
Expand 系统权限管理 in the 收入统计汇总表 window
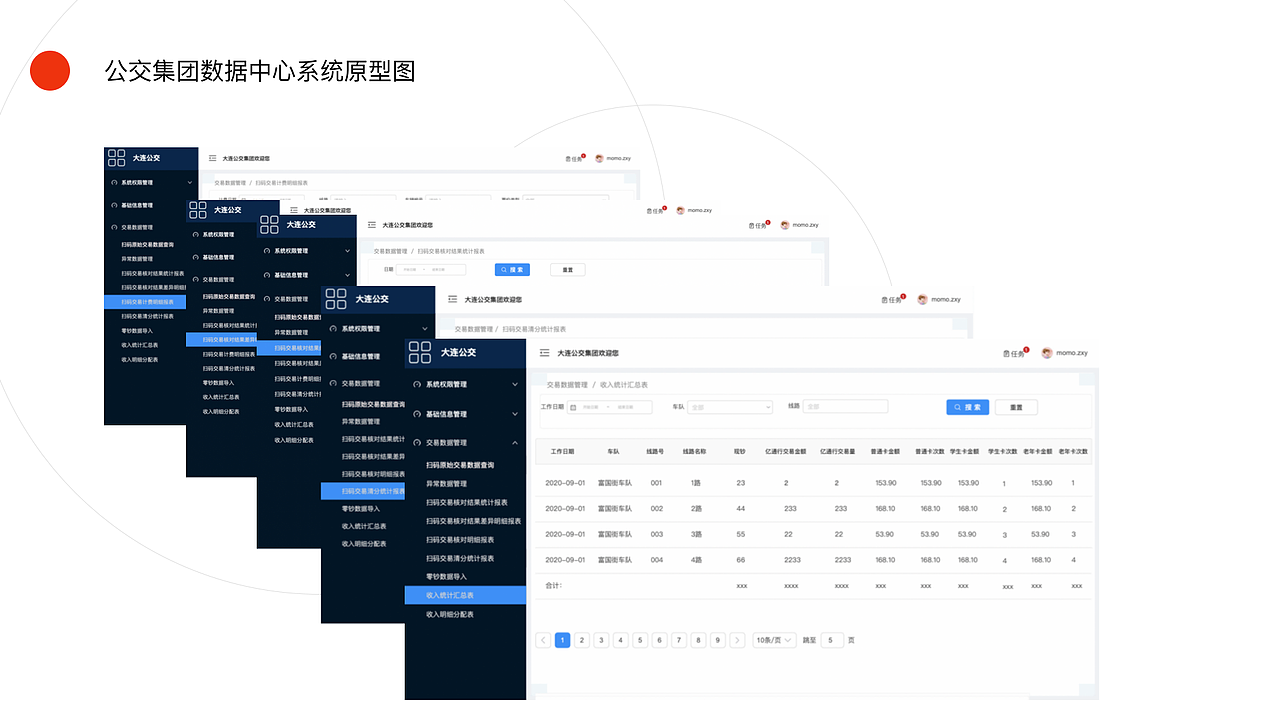[x=515, y=384]
